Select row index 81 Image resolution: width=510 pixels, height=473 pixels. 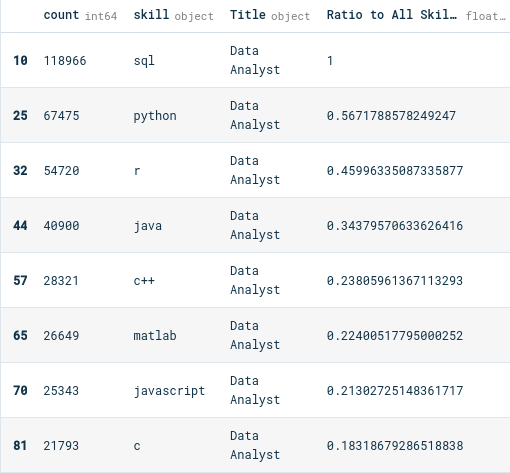point(20,446)
